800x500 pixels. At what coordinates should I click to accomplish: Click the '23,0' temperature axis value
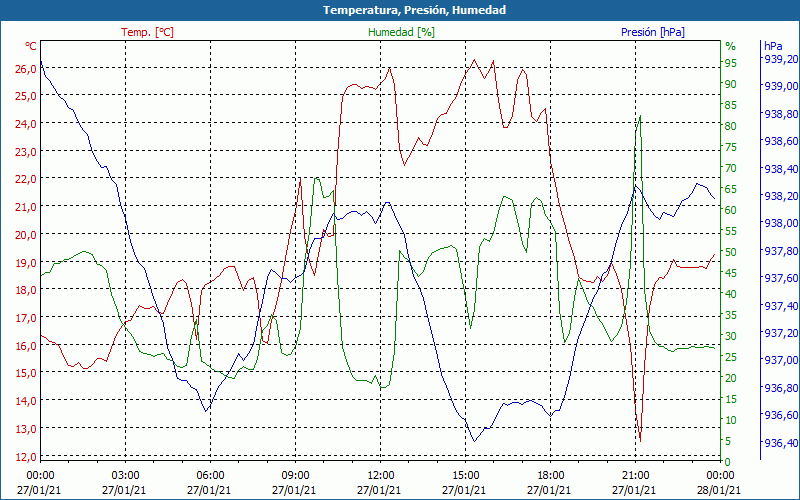[26, 152]
